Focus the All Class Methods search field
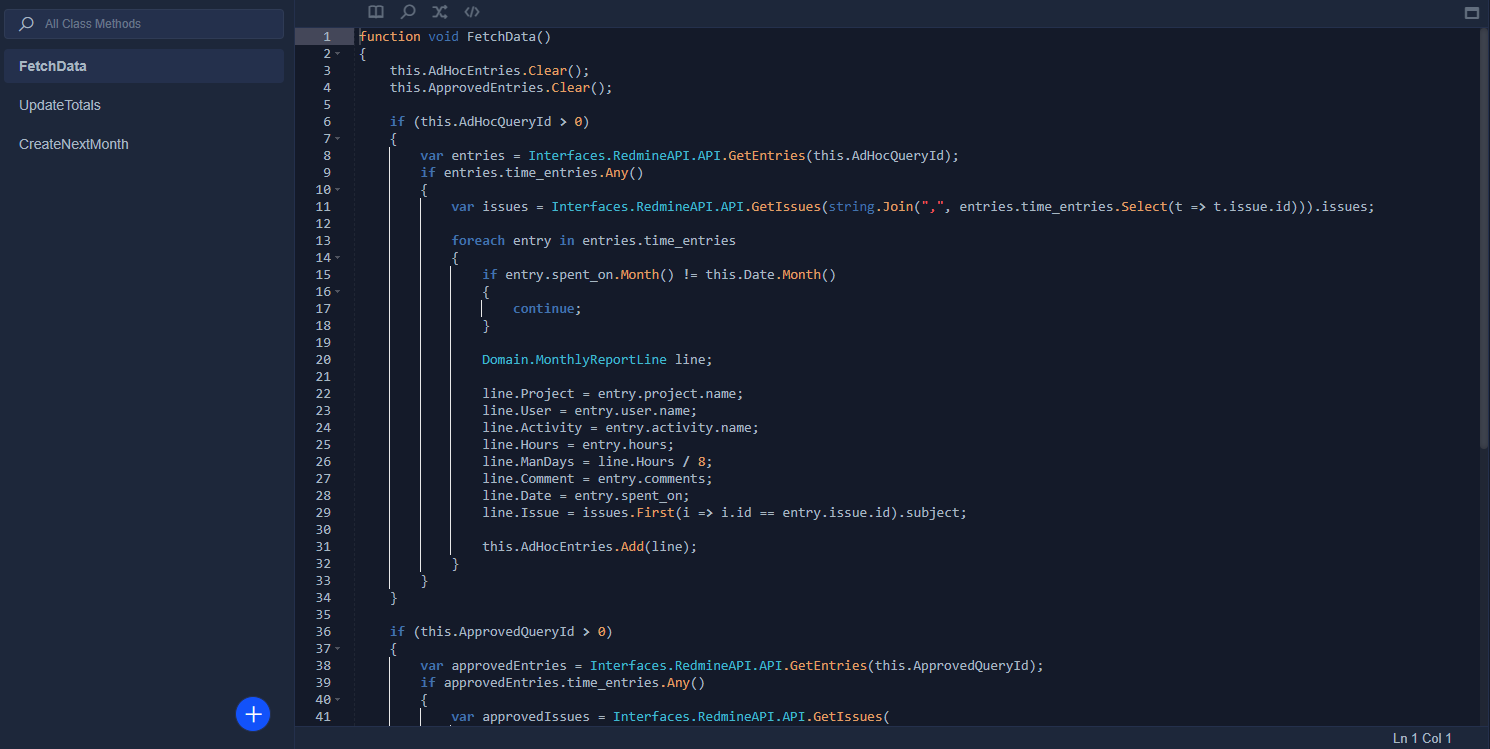This screenshot has width=1490, height=749. (150, 23)
